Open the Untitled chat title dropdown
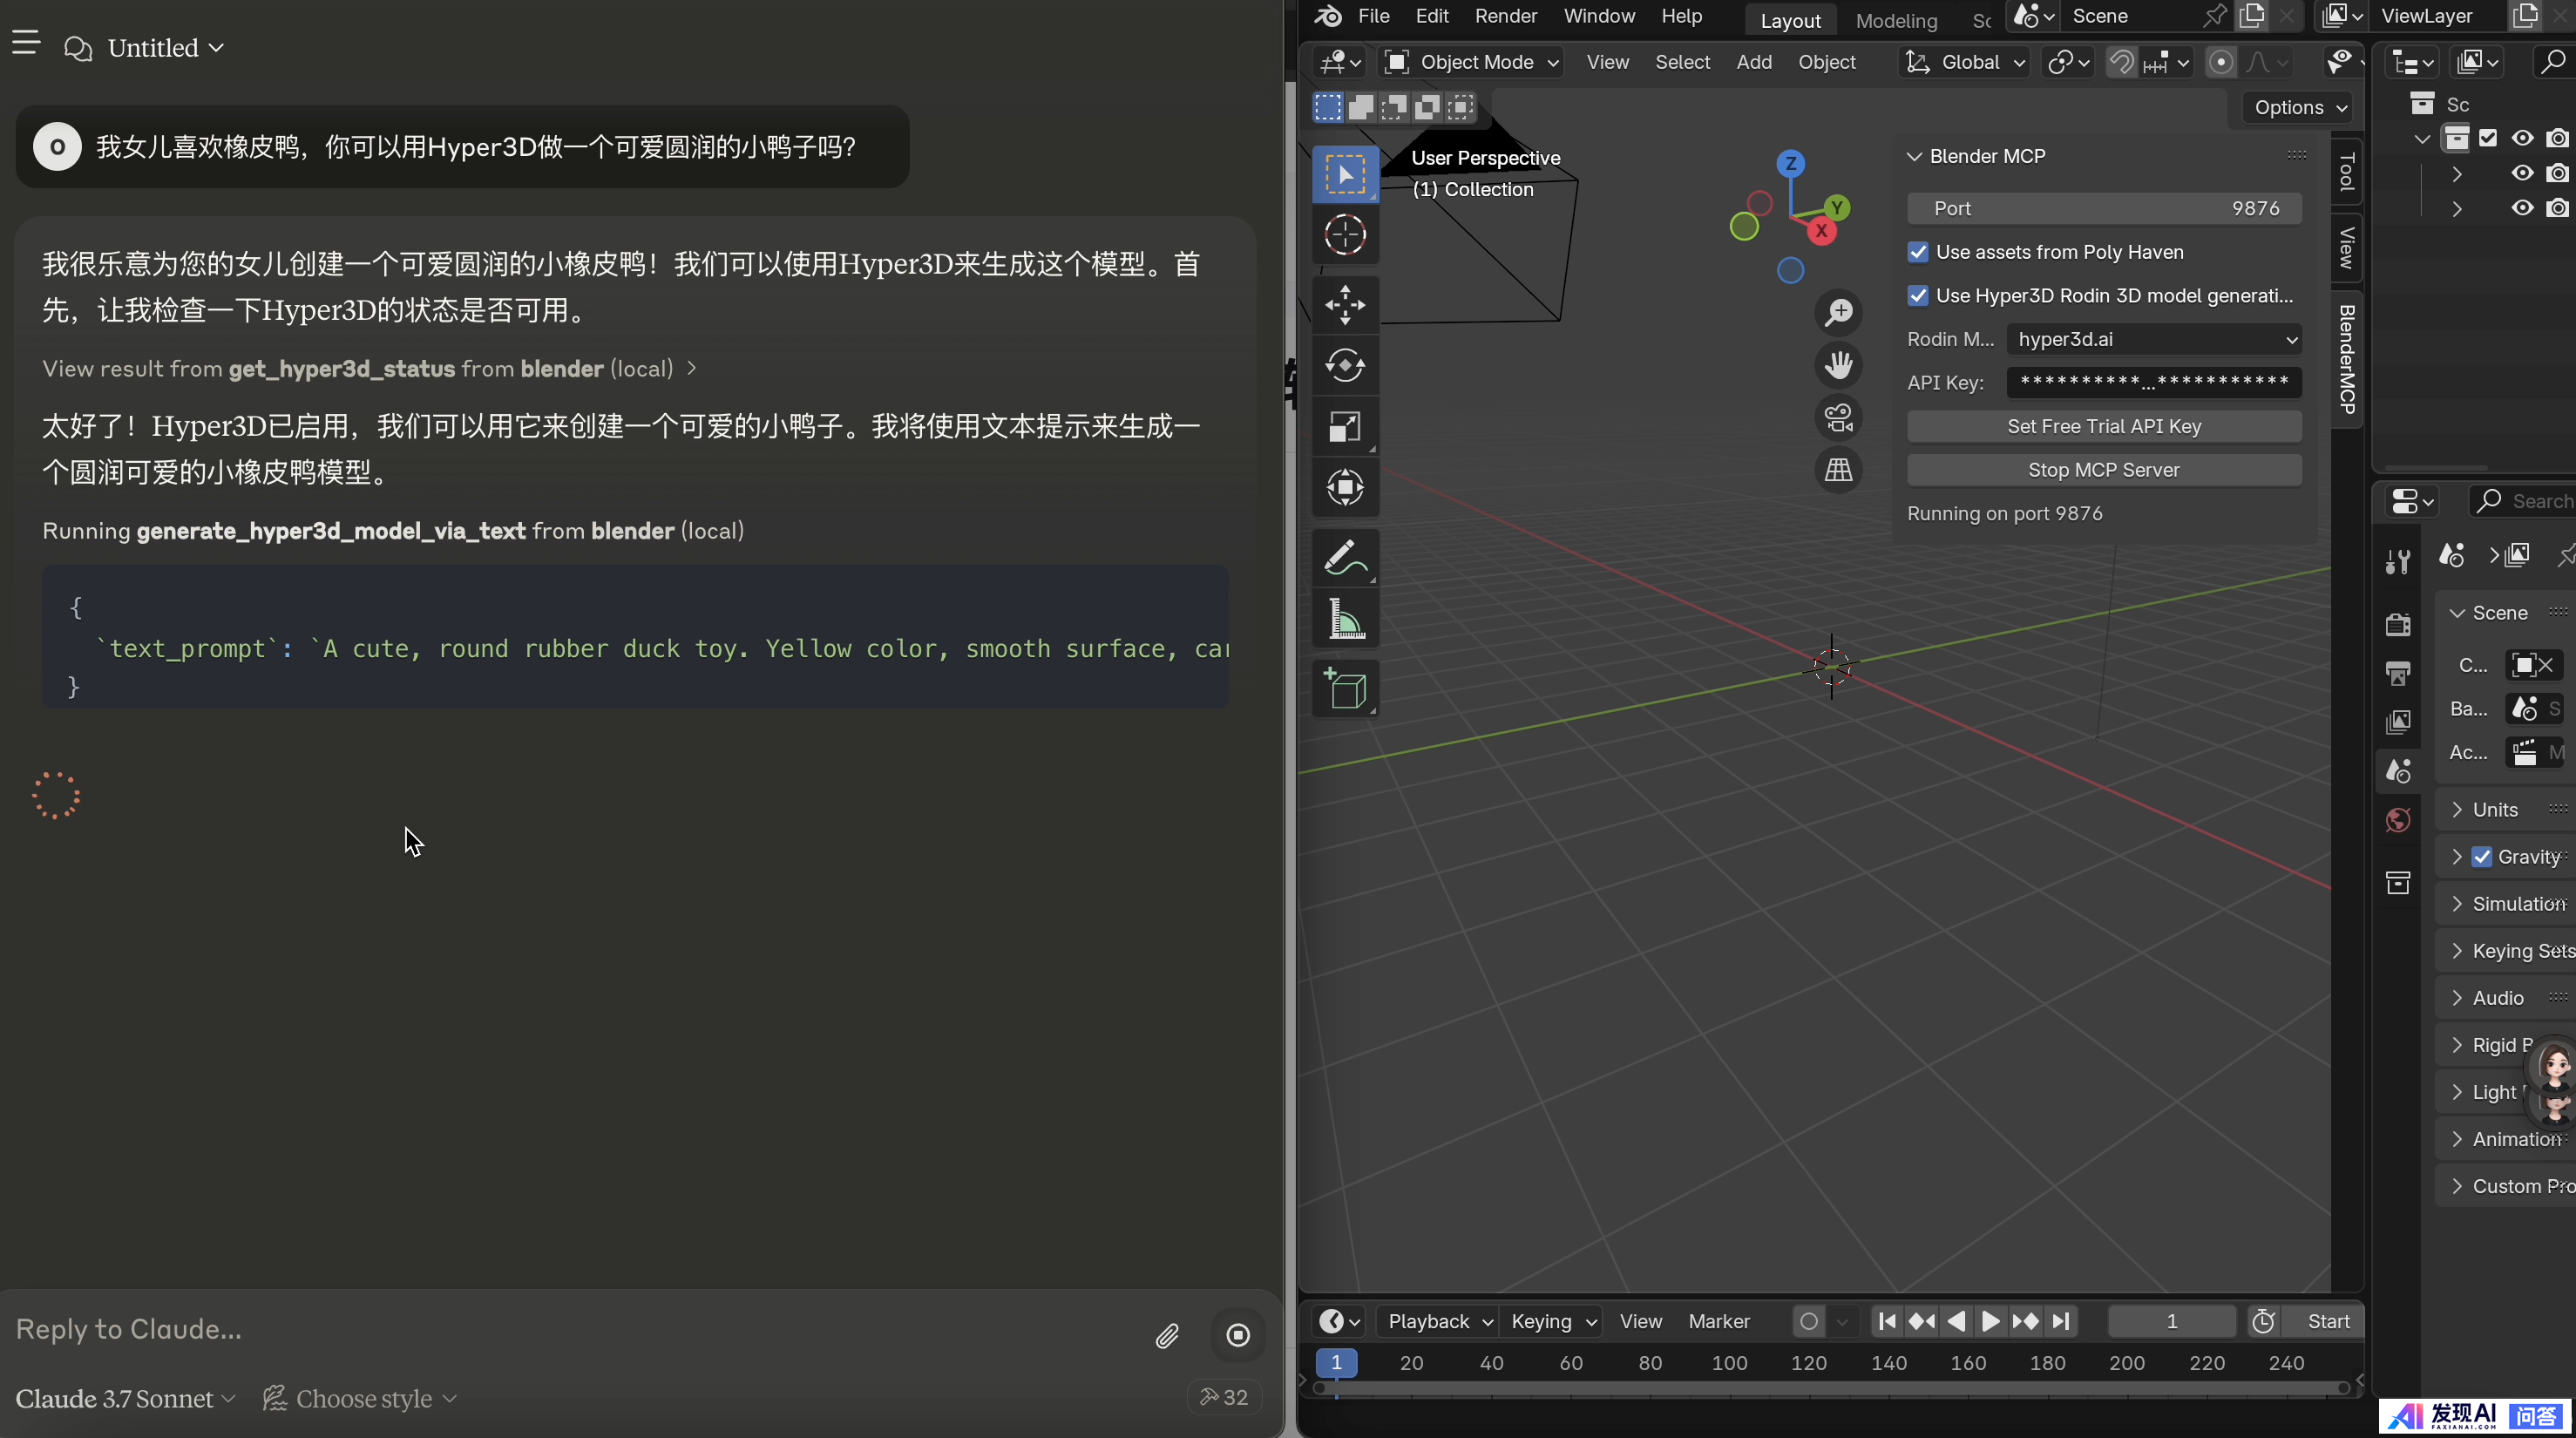The width and height of the screenshot is (2576, 1438). (165, 48)
